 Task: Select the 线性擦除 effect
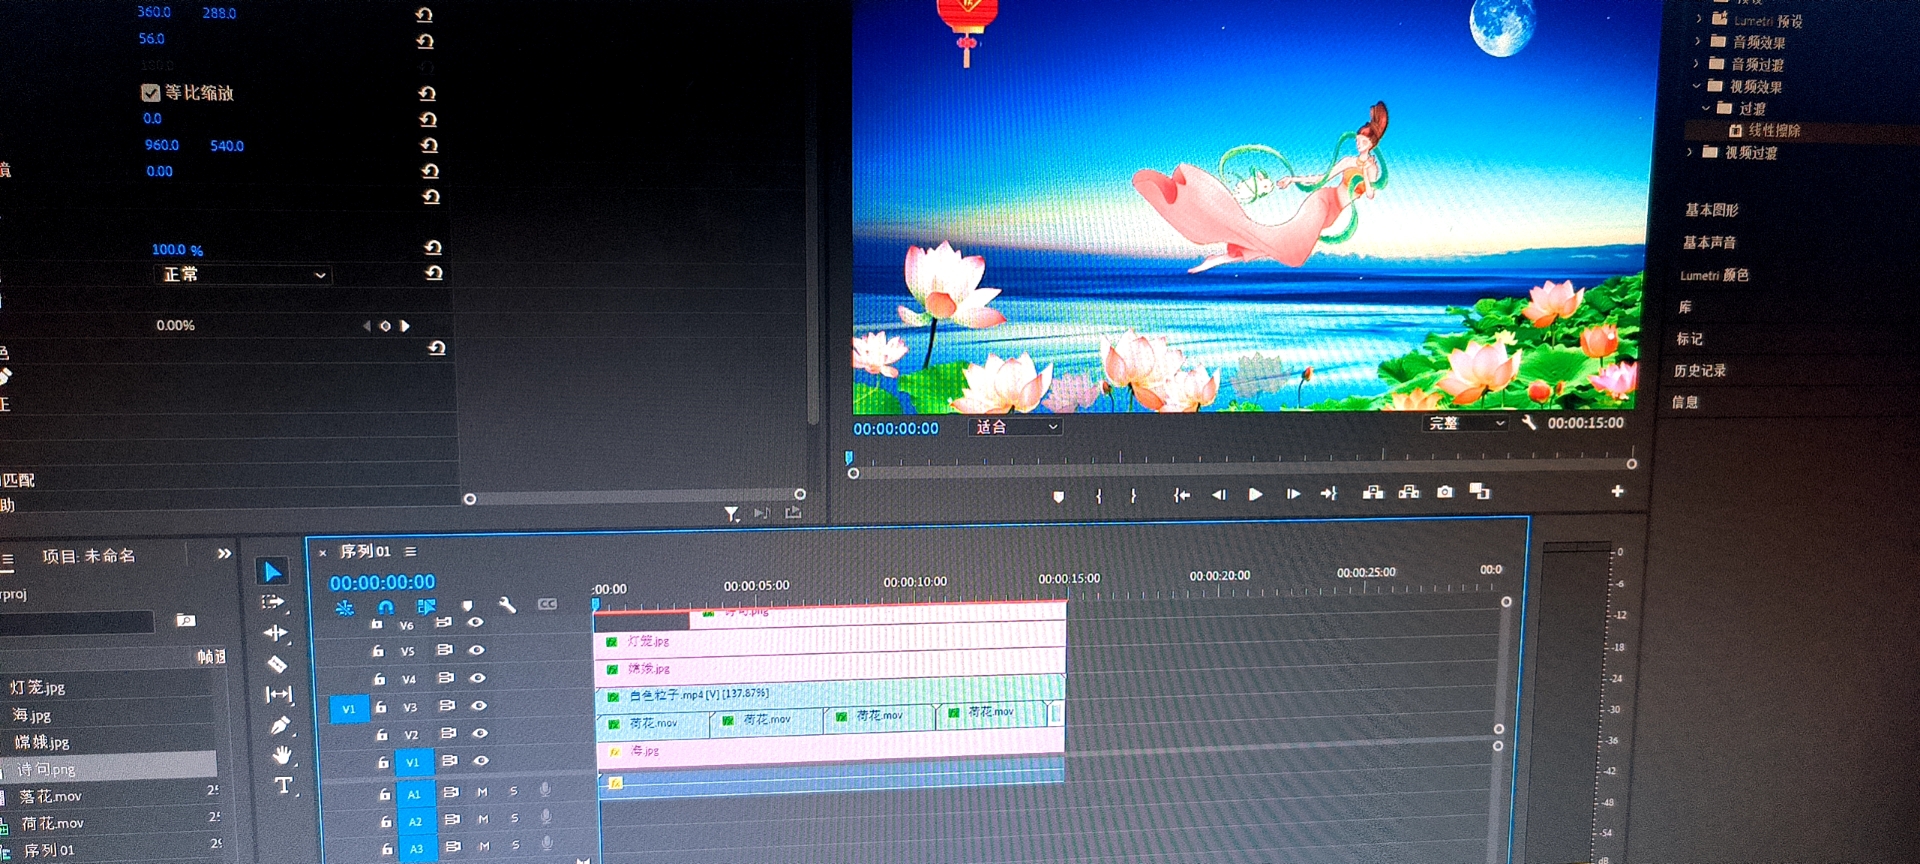coord(1774,130)
